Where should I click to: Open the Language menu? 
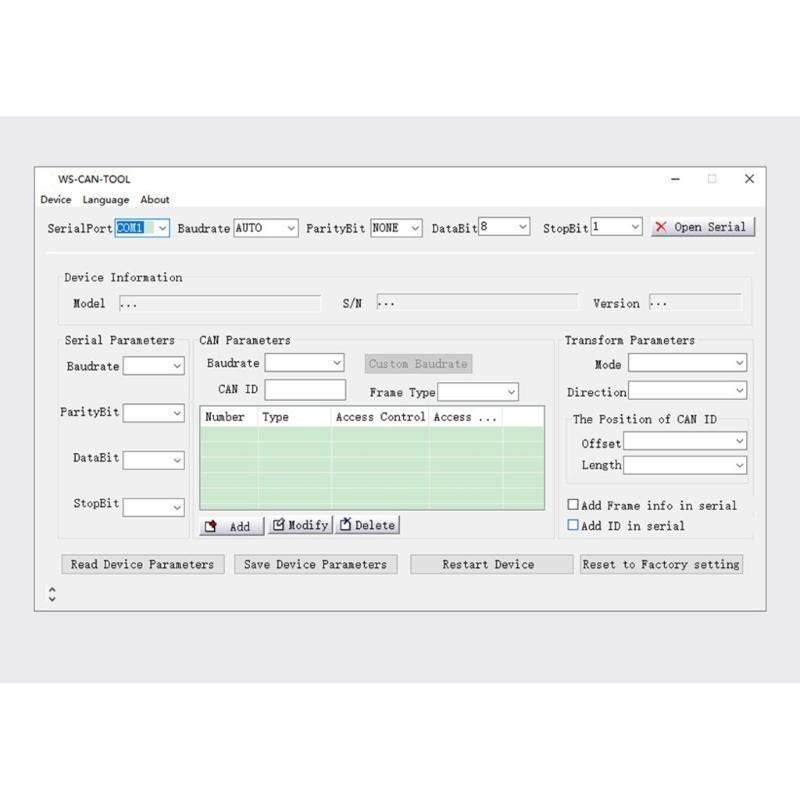pos(106,199)
